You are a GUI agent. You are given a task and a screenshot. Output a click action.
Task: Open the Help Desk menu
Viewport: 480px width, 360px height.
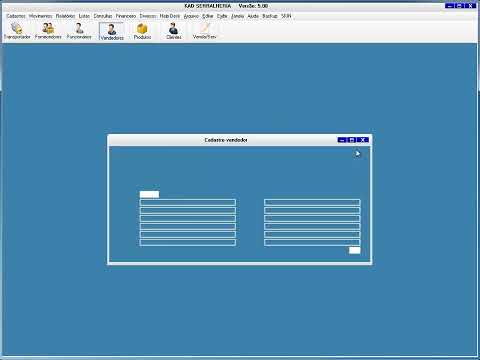tap(170, 16)
